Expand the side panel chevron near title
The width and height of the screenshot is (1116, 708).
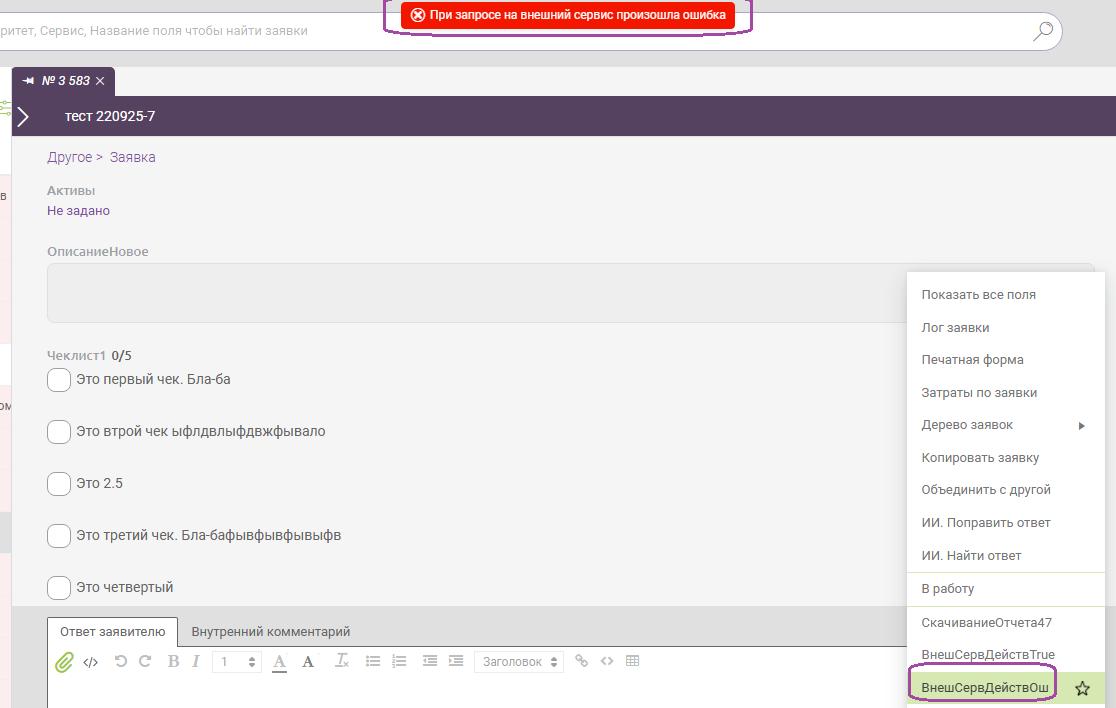click(24, 116)
